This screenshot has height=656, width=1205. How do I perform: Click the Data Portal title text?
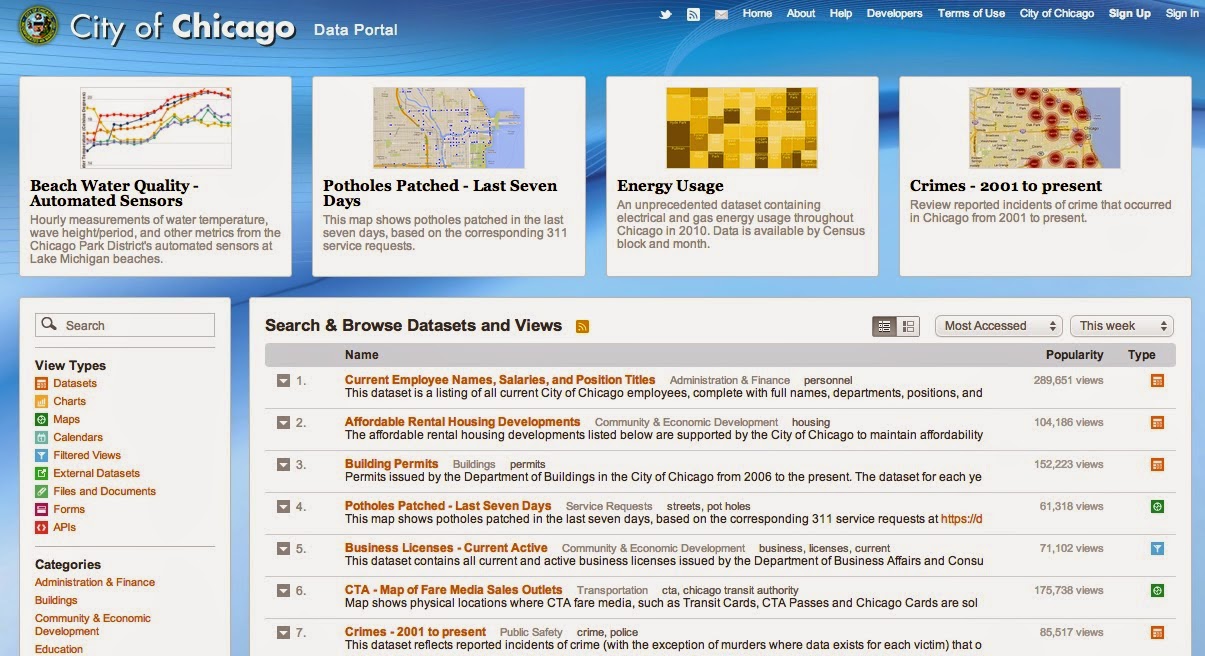(x=355, y=30)
